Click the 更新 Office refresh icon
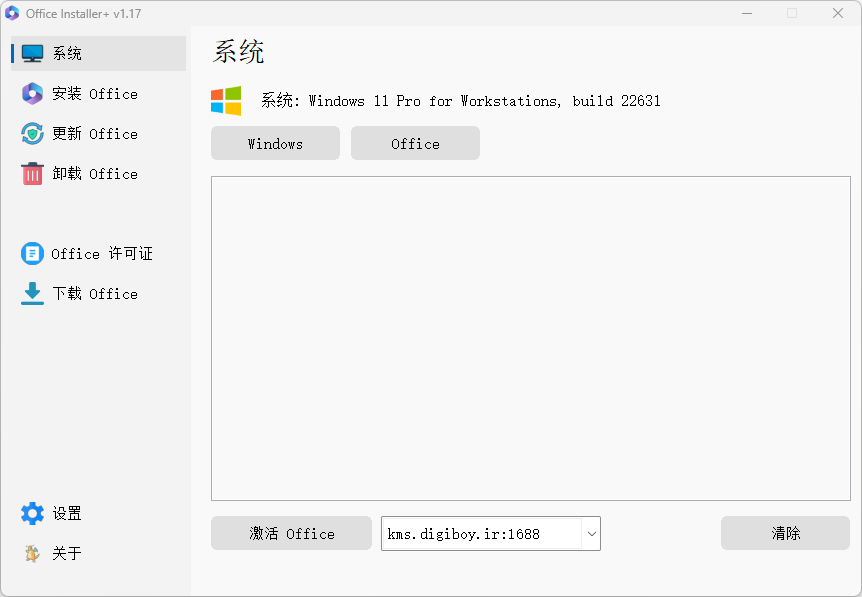 [31, 133]
